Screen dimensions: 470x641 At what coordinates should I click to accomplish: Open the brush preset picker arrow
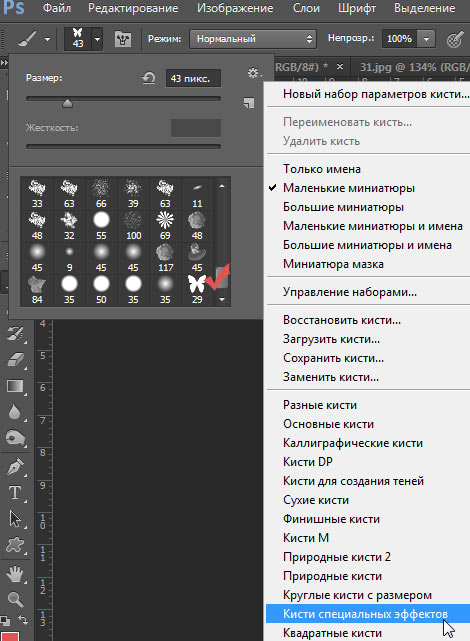click(x=97, y=39)
